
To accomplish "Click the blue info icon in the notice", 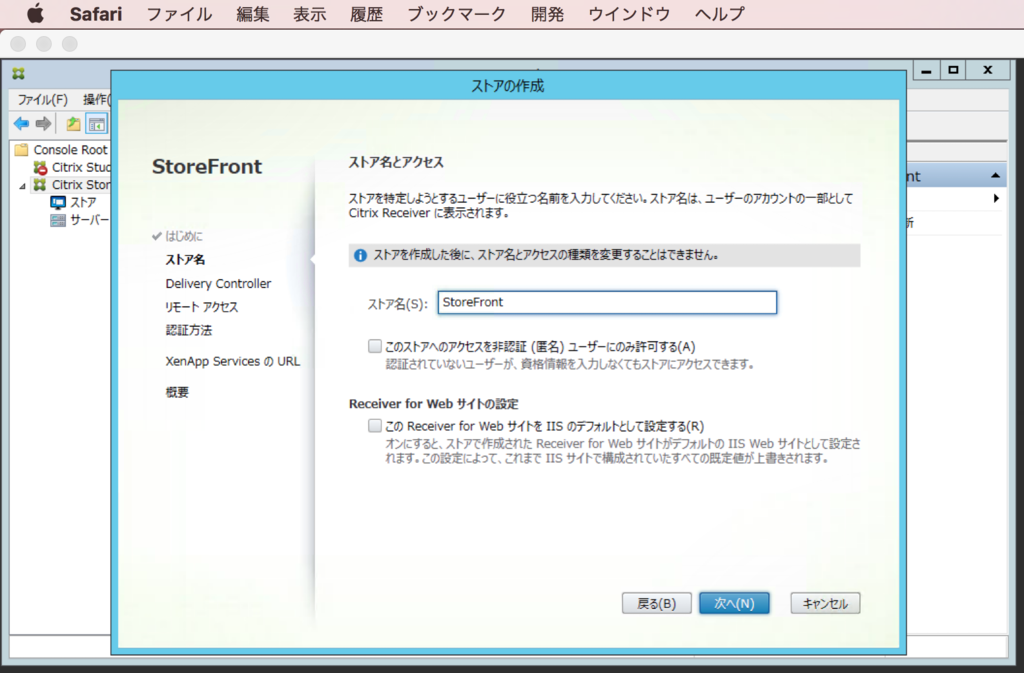I will coord(360,255).
